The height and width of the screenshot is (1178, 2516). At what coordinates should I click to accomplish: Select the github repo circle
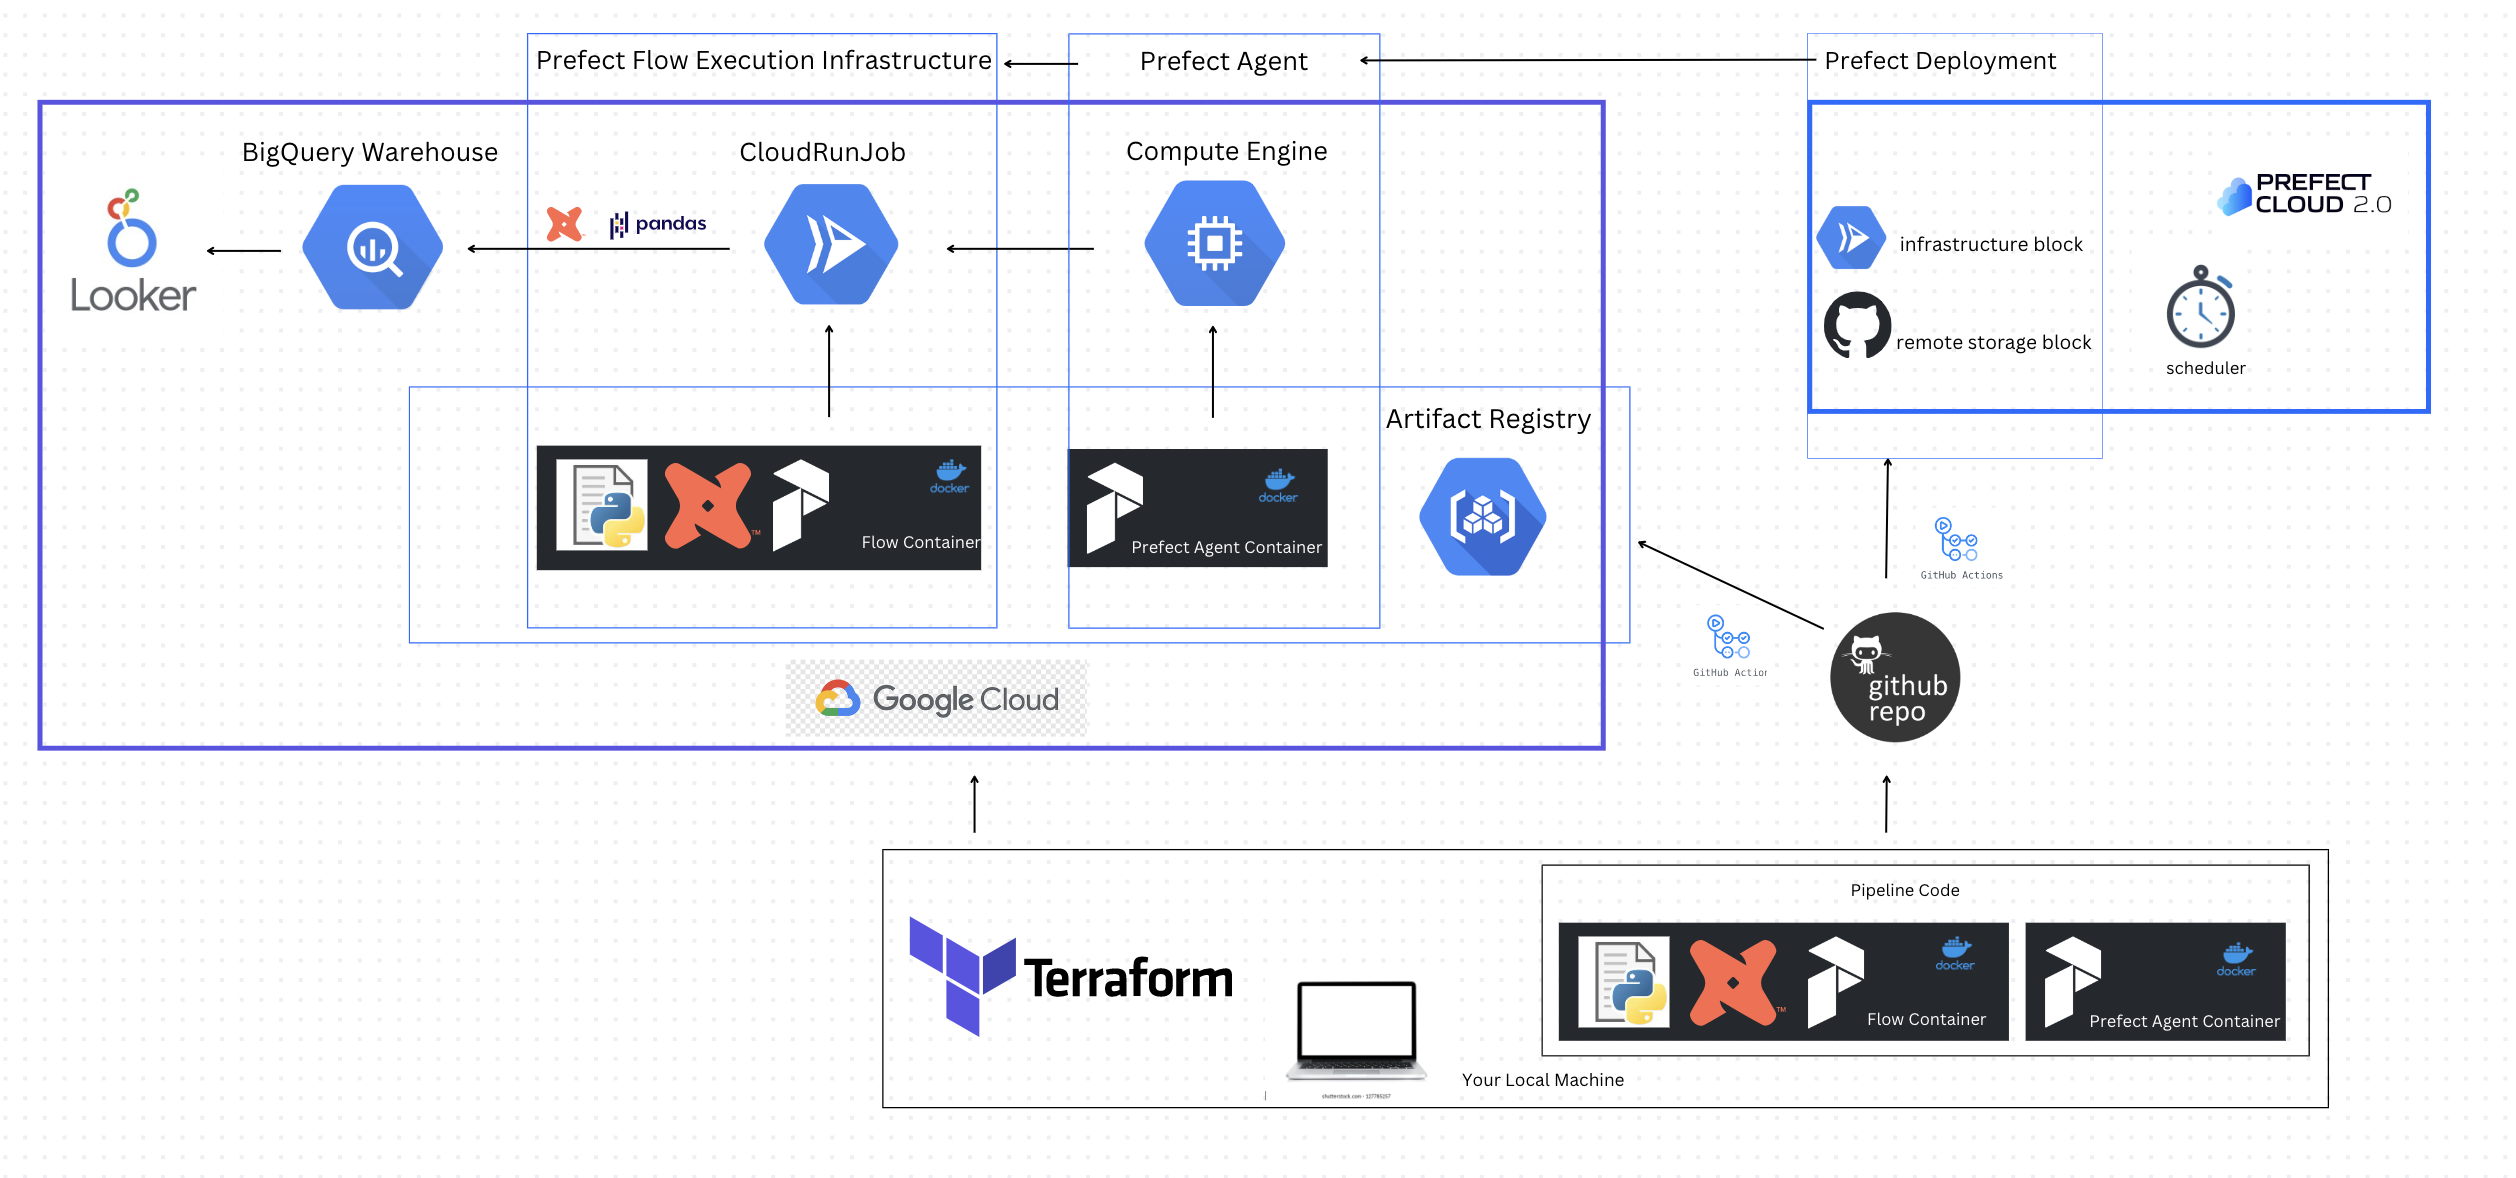pos(1894,677)
